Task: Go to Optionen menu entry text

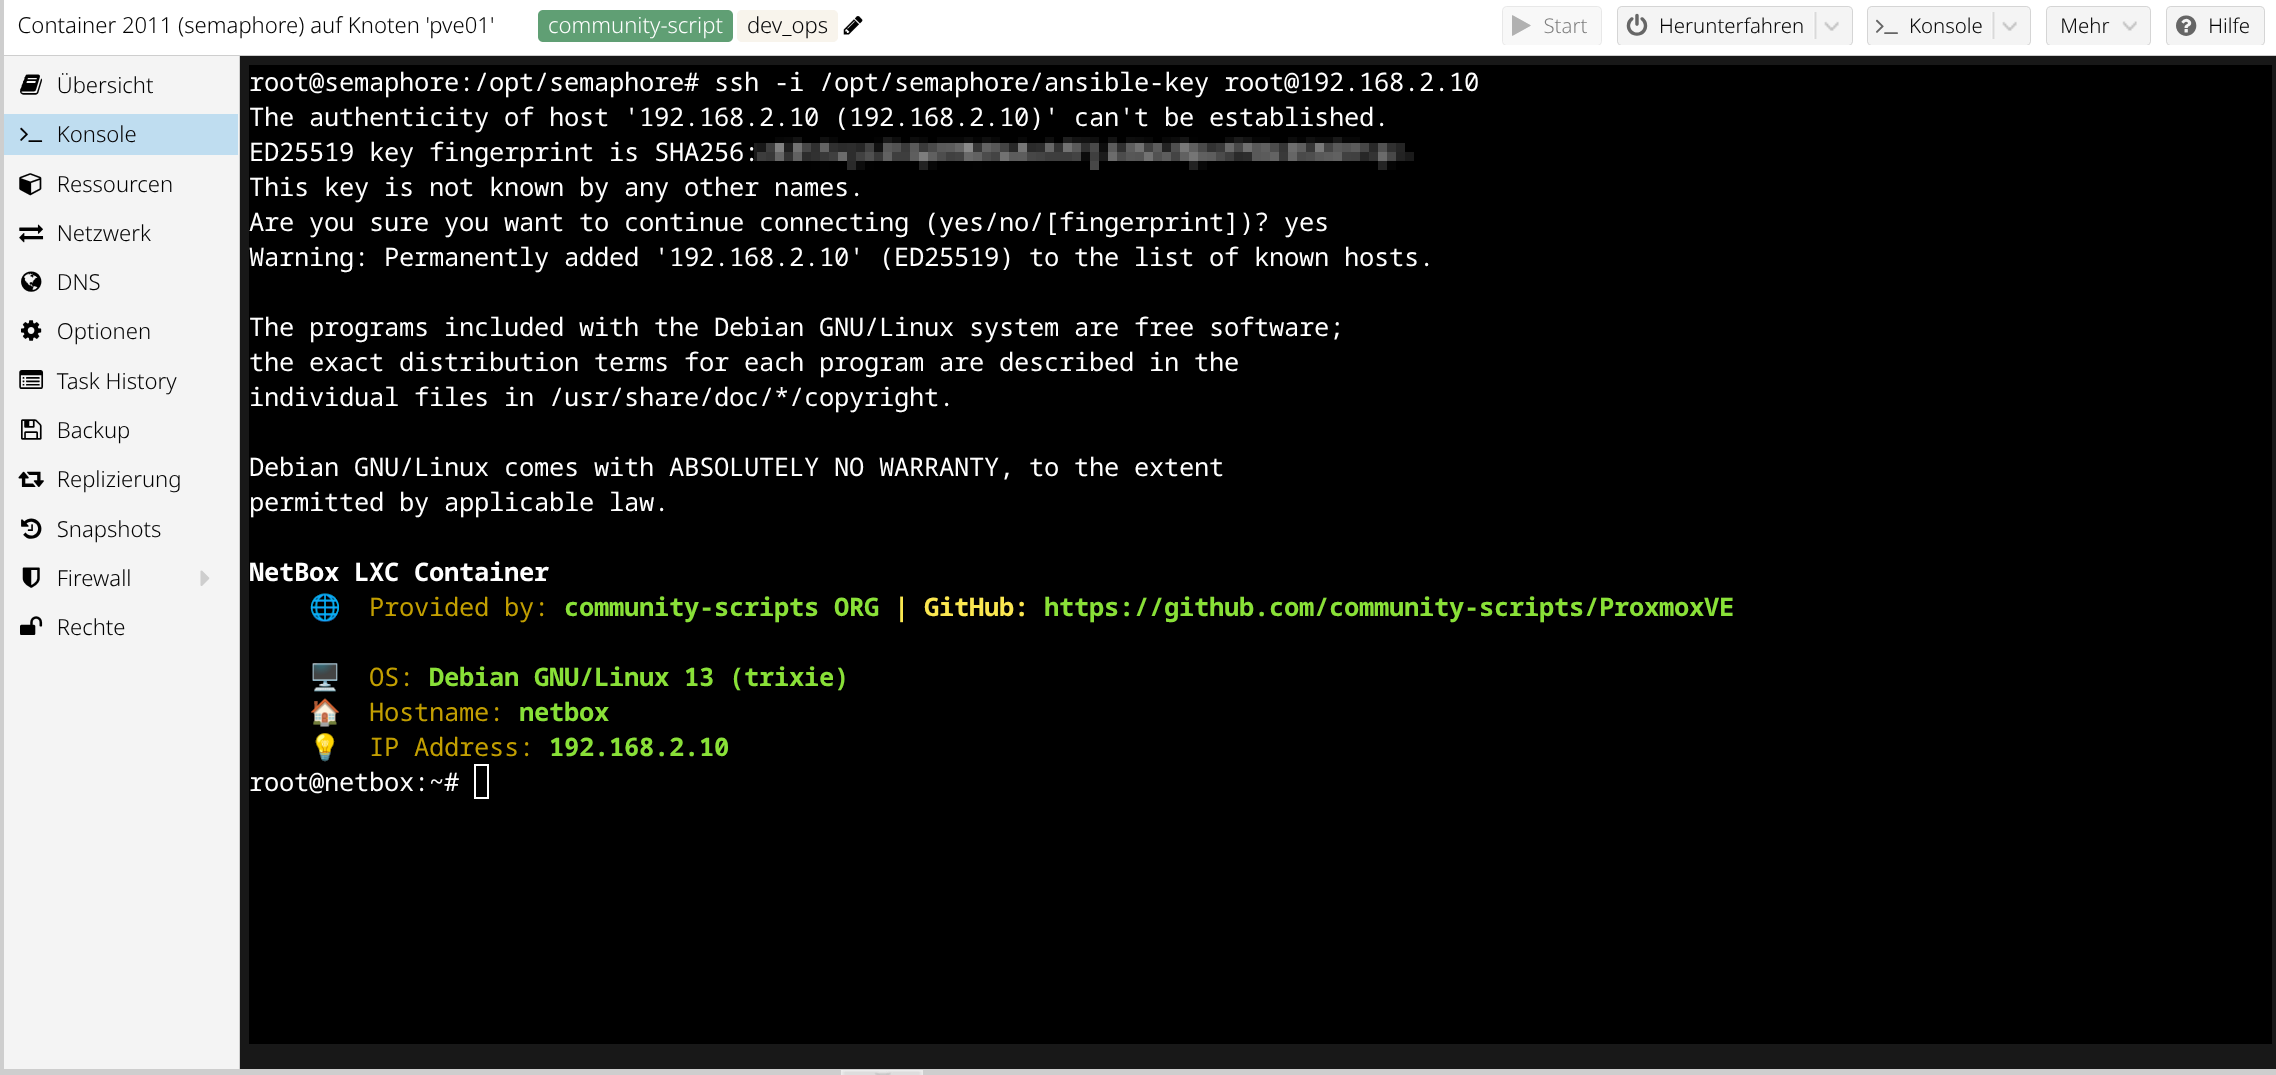Action: point(104,331)
